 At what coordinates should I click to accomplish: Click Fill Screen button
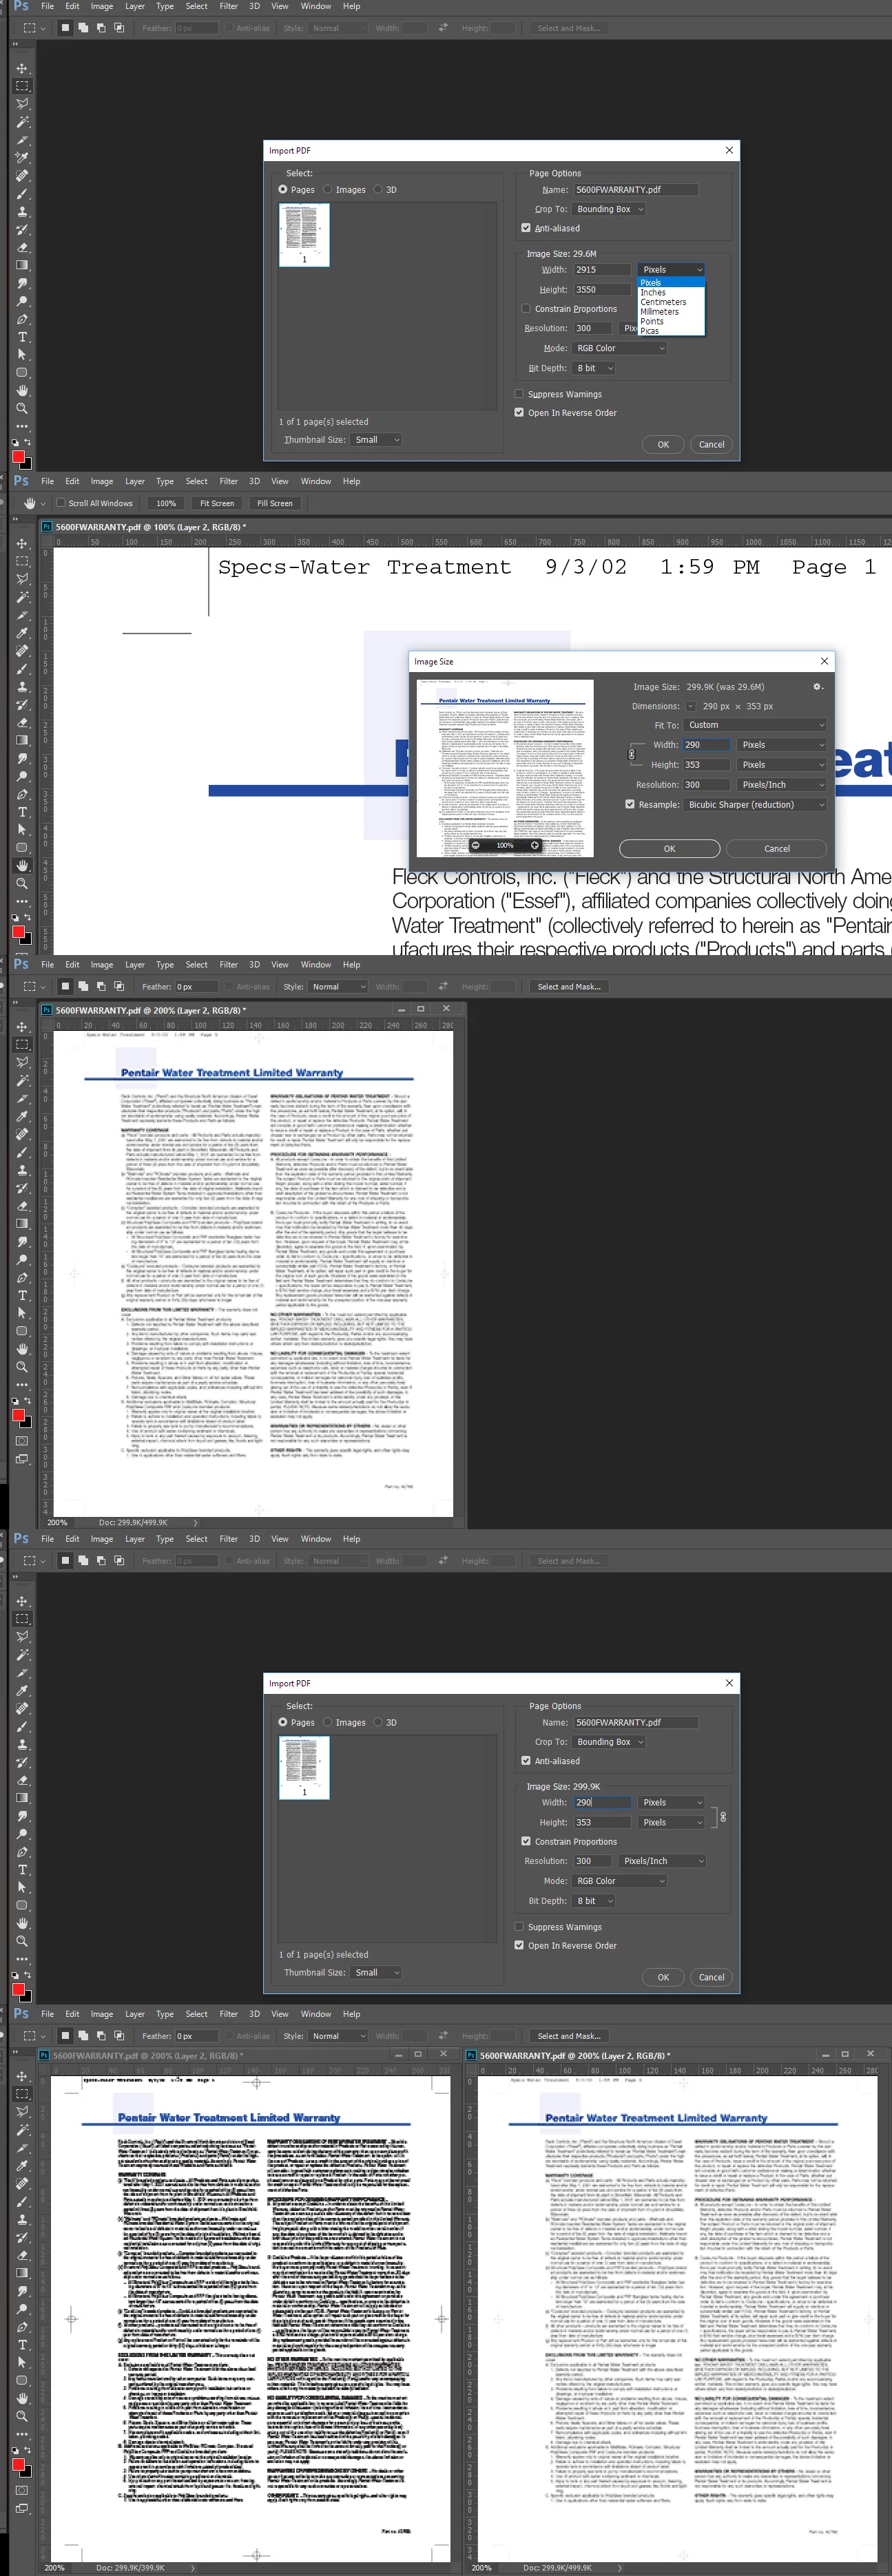pyautogui.click(x=274, y=503)
